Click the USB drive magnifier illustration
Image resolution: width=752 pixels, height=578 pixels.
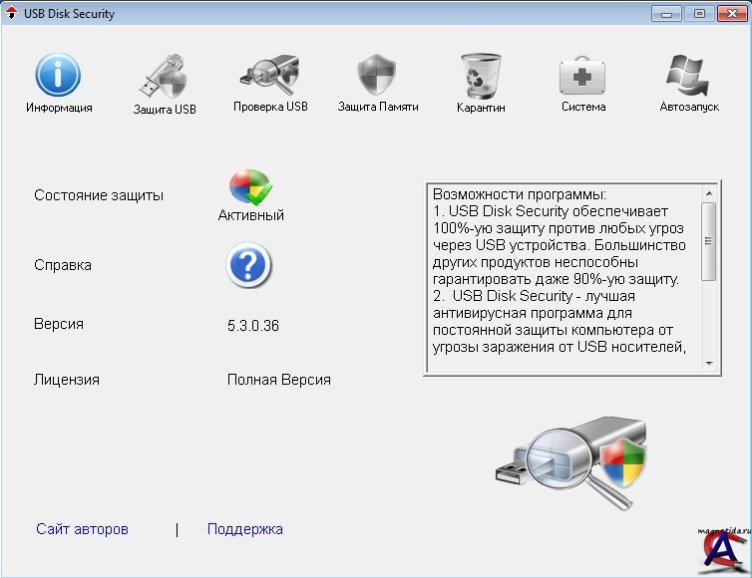571,463
